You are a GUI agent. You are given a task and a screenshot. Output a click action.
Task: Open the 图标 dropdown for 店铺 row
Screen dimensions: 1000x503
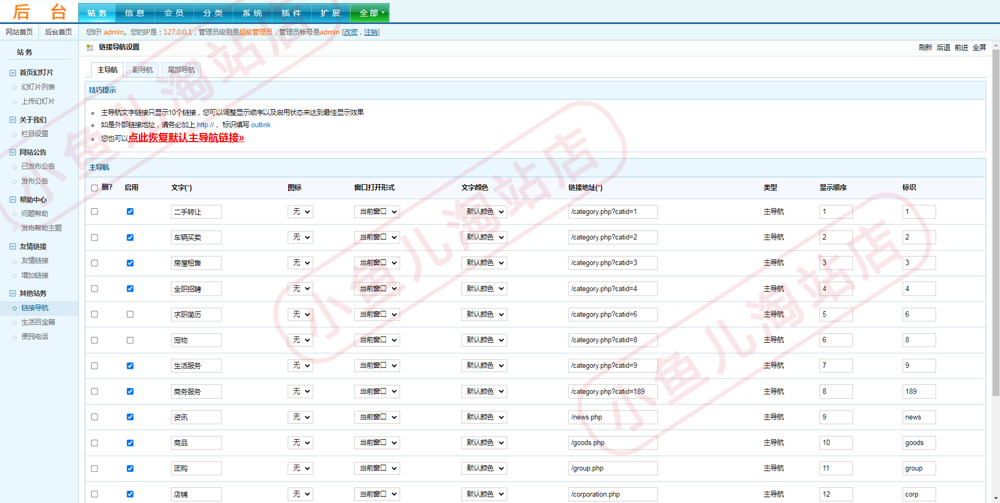pos(300,494)
